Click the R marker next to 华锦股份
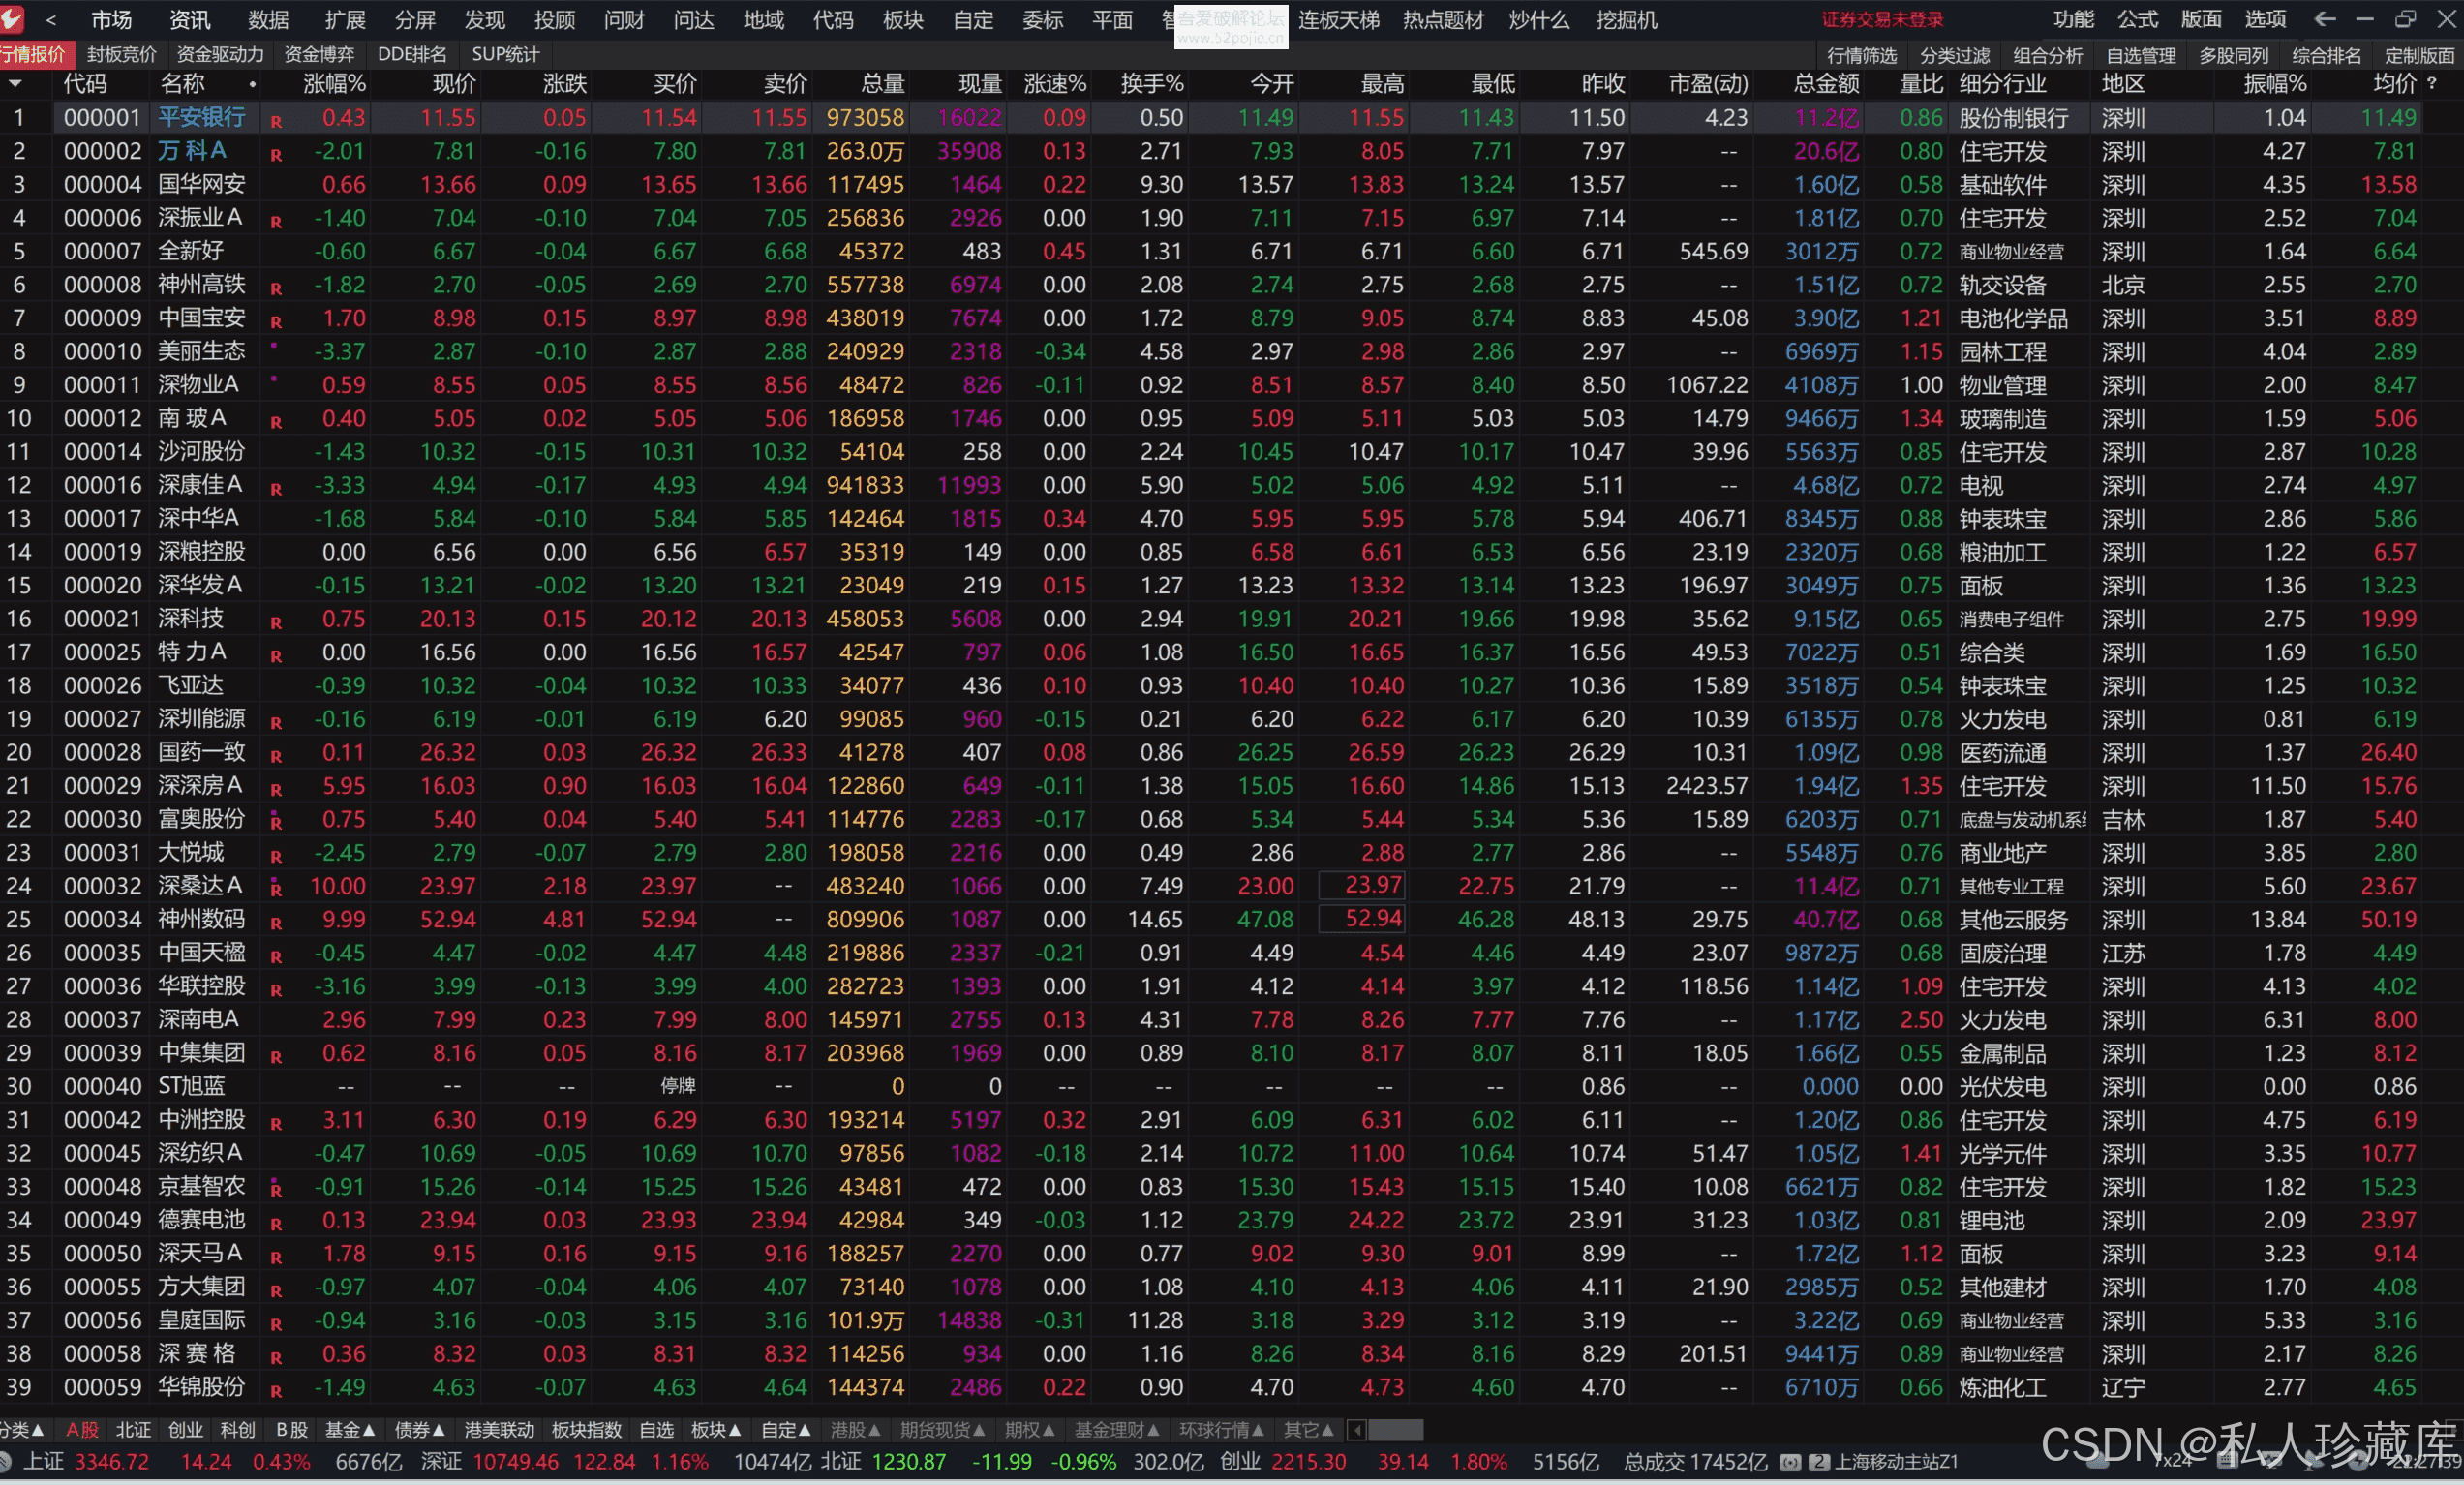The height and width of the screenshot is (1485, 2464). 276,1391
